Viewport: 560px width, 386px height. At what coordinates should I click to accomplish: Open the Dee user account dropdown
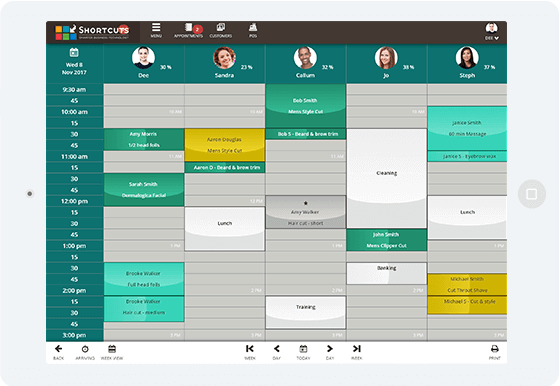(491, 31)
